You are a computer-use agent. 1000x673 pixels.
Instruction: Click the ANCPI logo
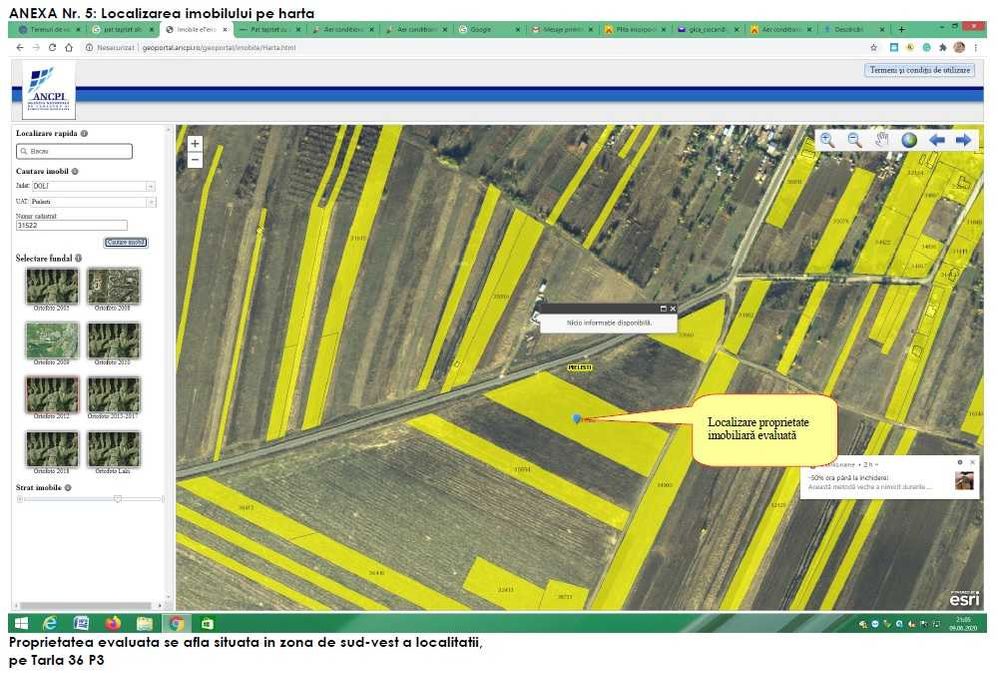pos(49,91)
